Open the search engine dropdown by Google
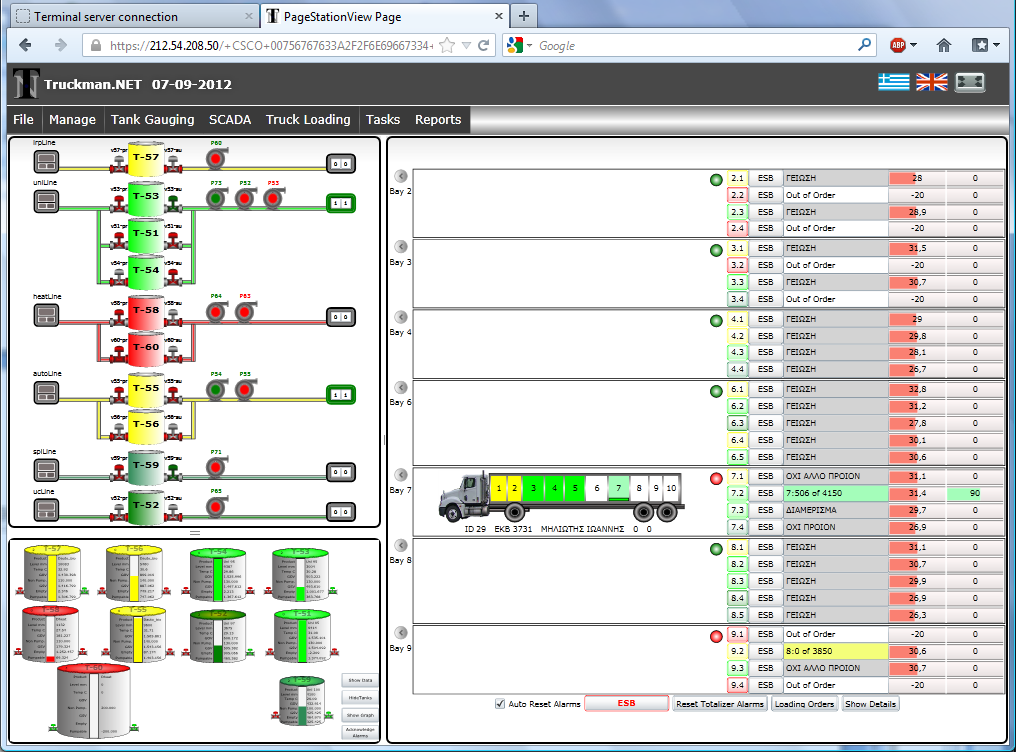Screen dimensions: 1016x752 click(519, 45)
